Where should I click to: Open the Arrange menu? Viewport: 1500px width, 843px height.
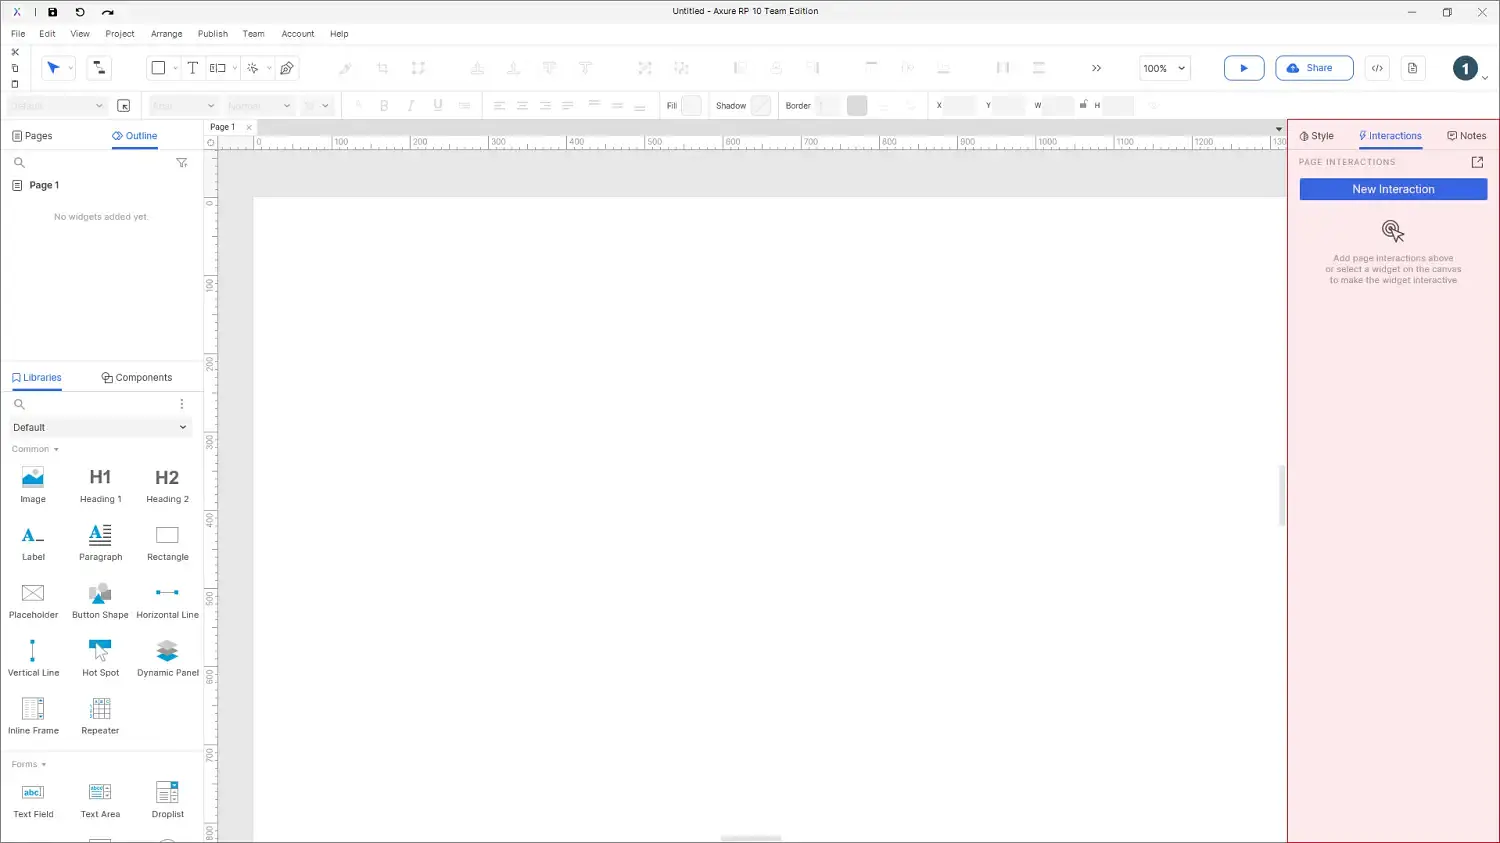click(x=166, y=34)
